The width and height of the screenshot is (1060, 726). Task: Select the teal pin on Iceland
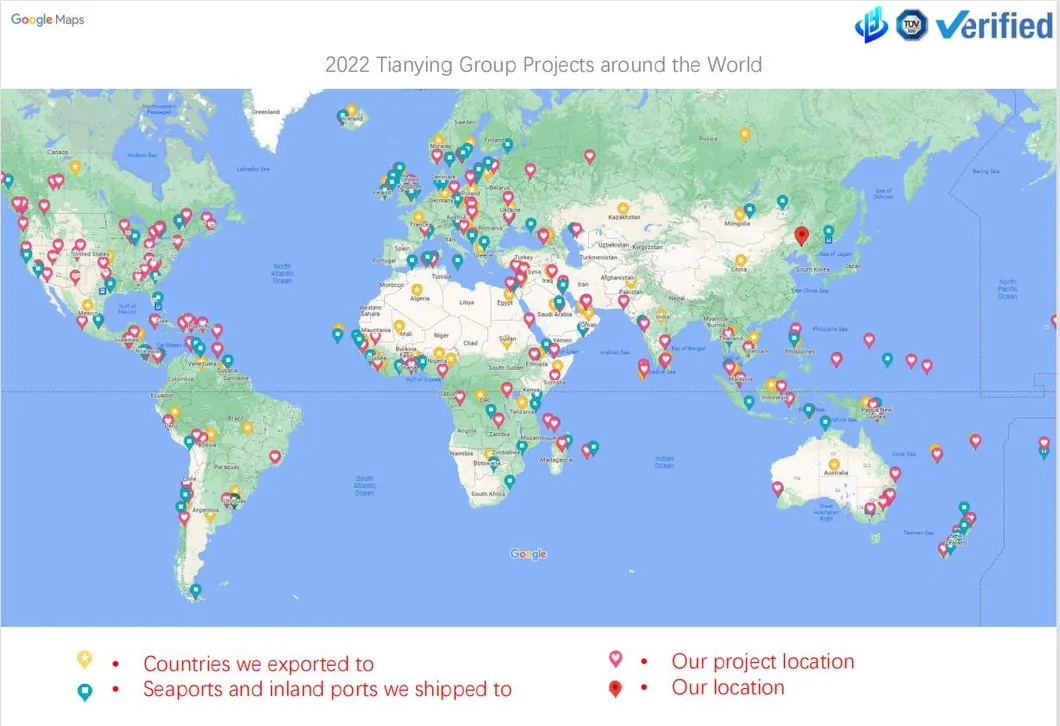pyautogui.click(x=343, y=116)
